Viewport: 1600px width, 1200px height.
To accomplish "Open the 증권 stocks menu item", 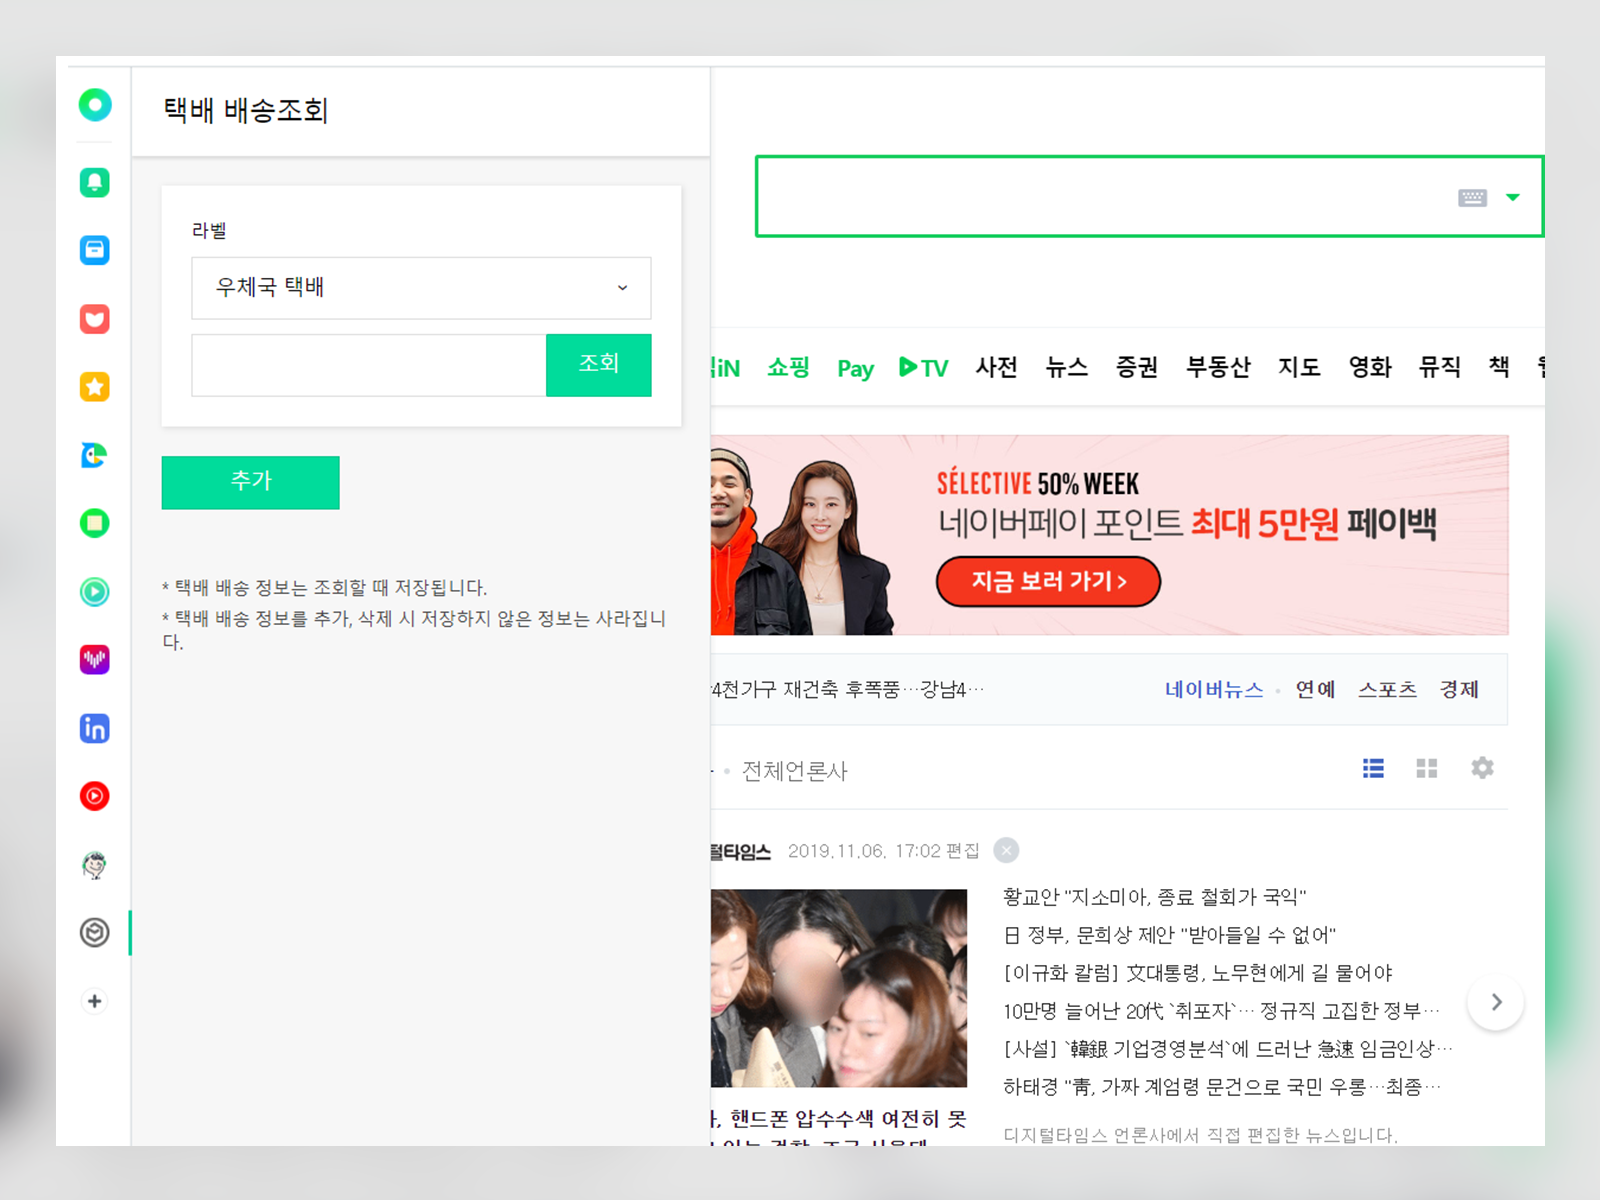I will 1137,367.
